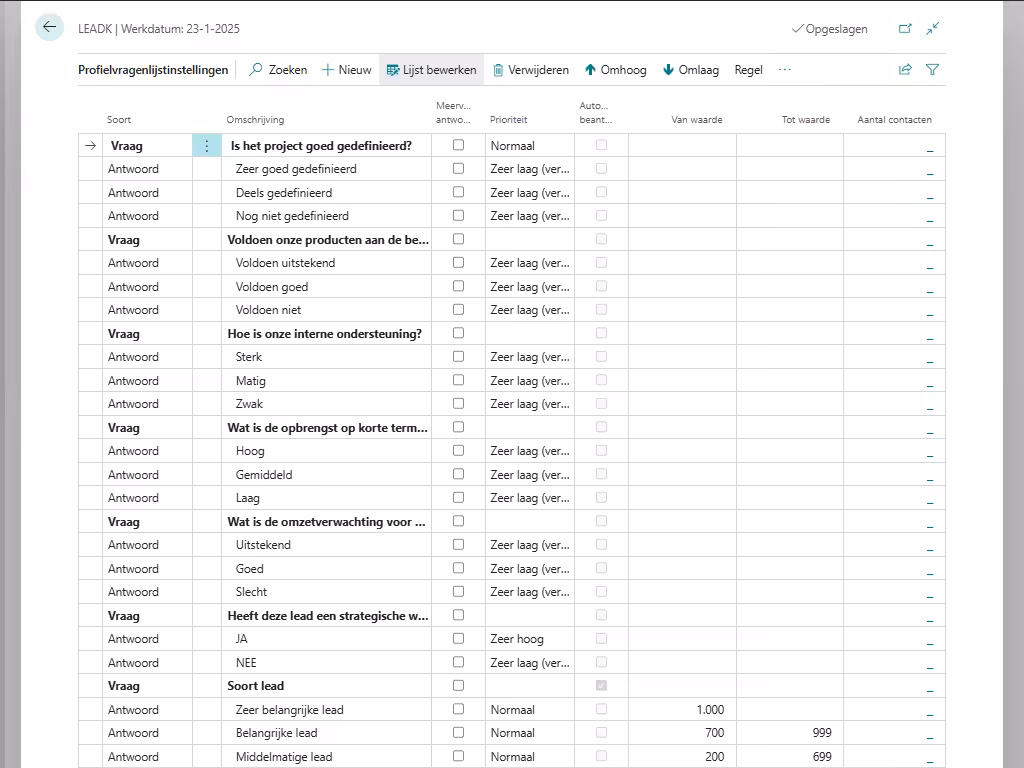Tick the checkbox in the 'JA' row

(458, 639)
